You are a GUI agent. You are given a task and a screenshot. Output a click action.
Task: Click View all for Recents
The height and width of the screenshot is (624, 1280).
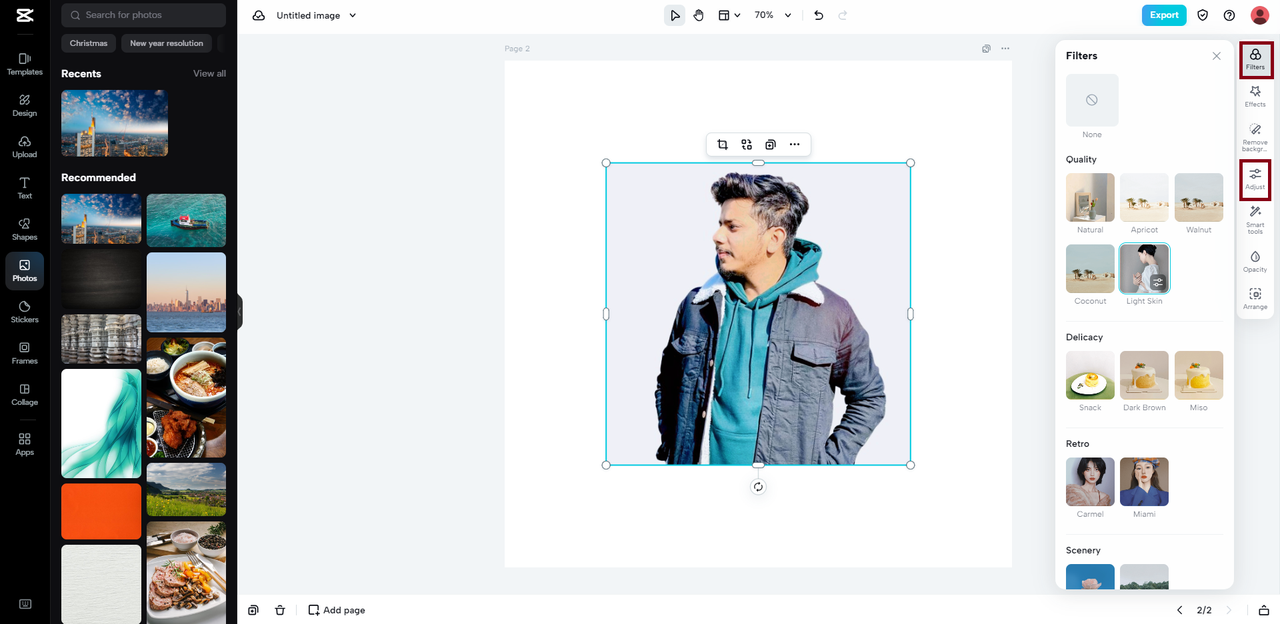pos(209,73)
